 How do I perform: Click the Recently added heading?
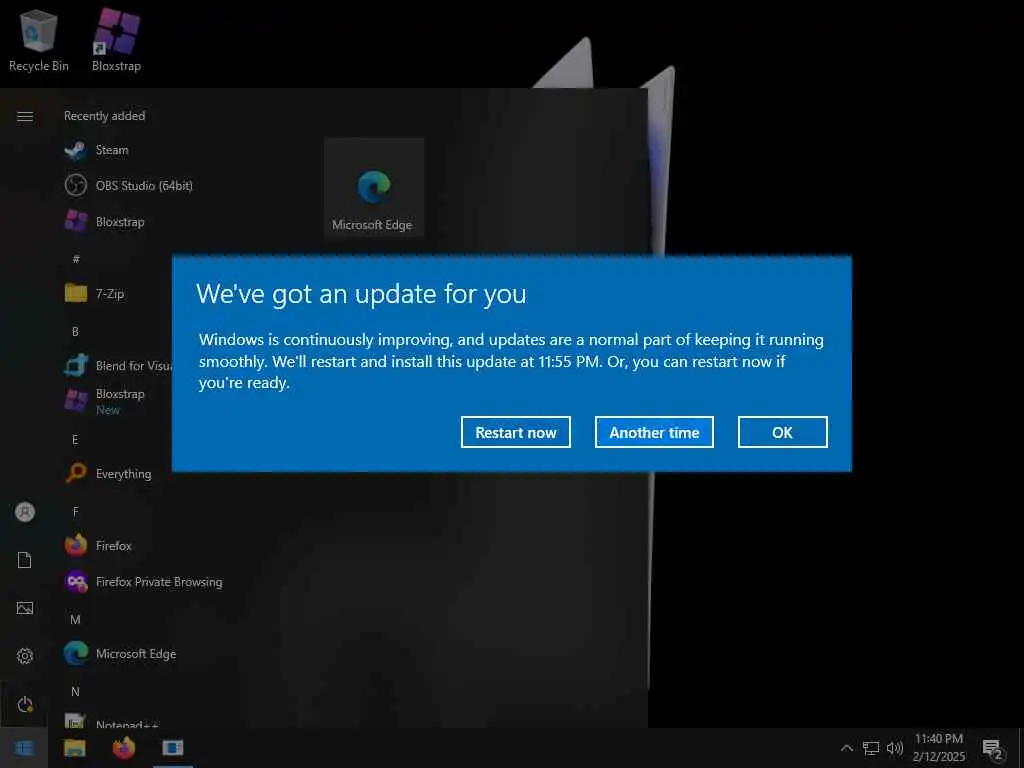tap(104, 116)
